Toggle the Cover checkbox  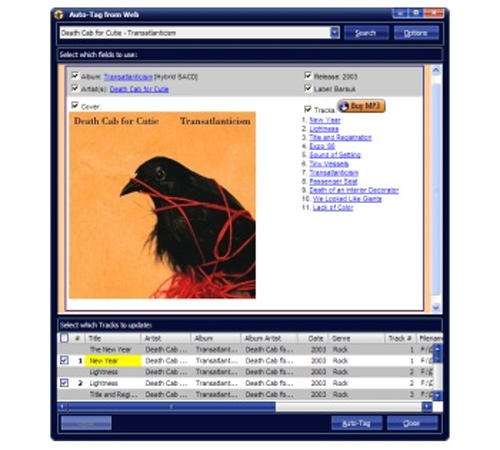click(x=75, y=105)
